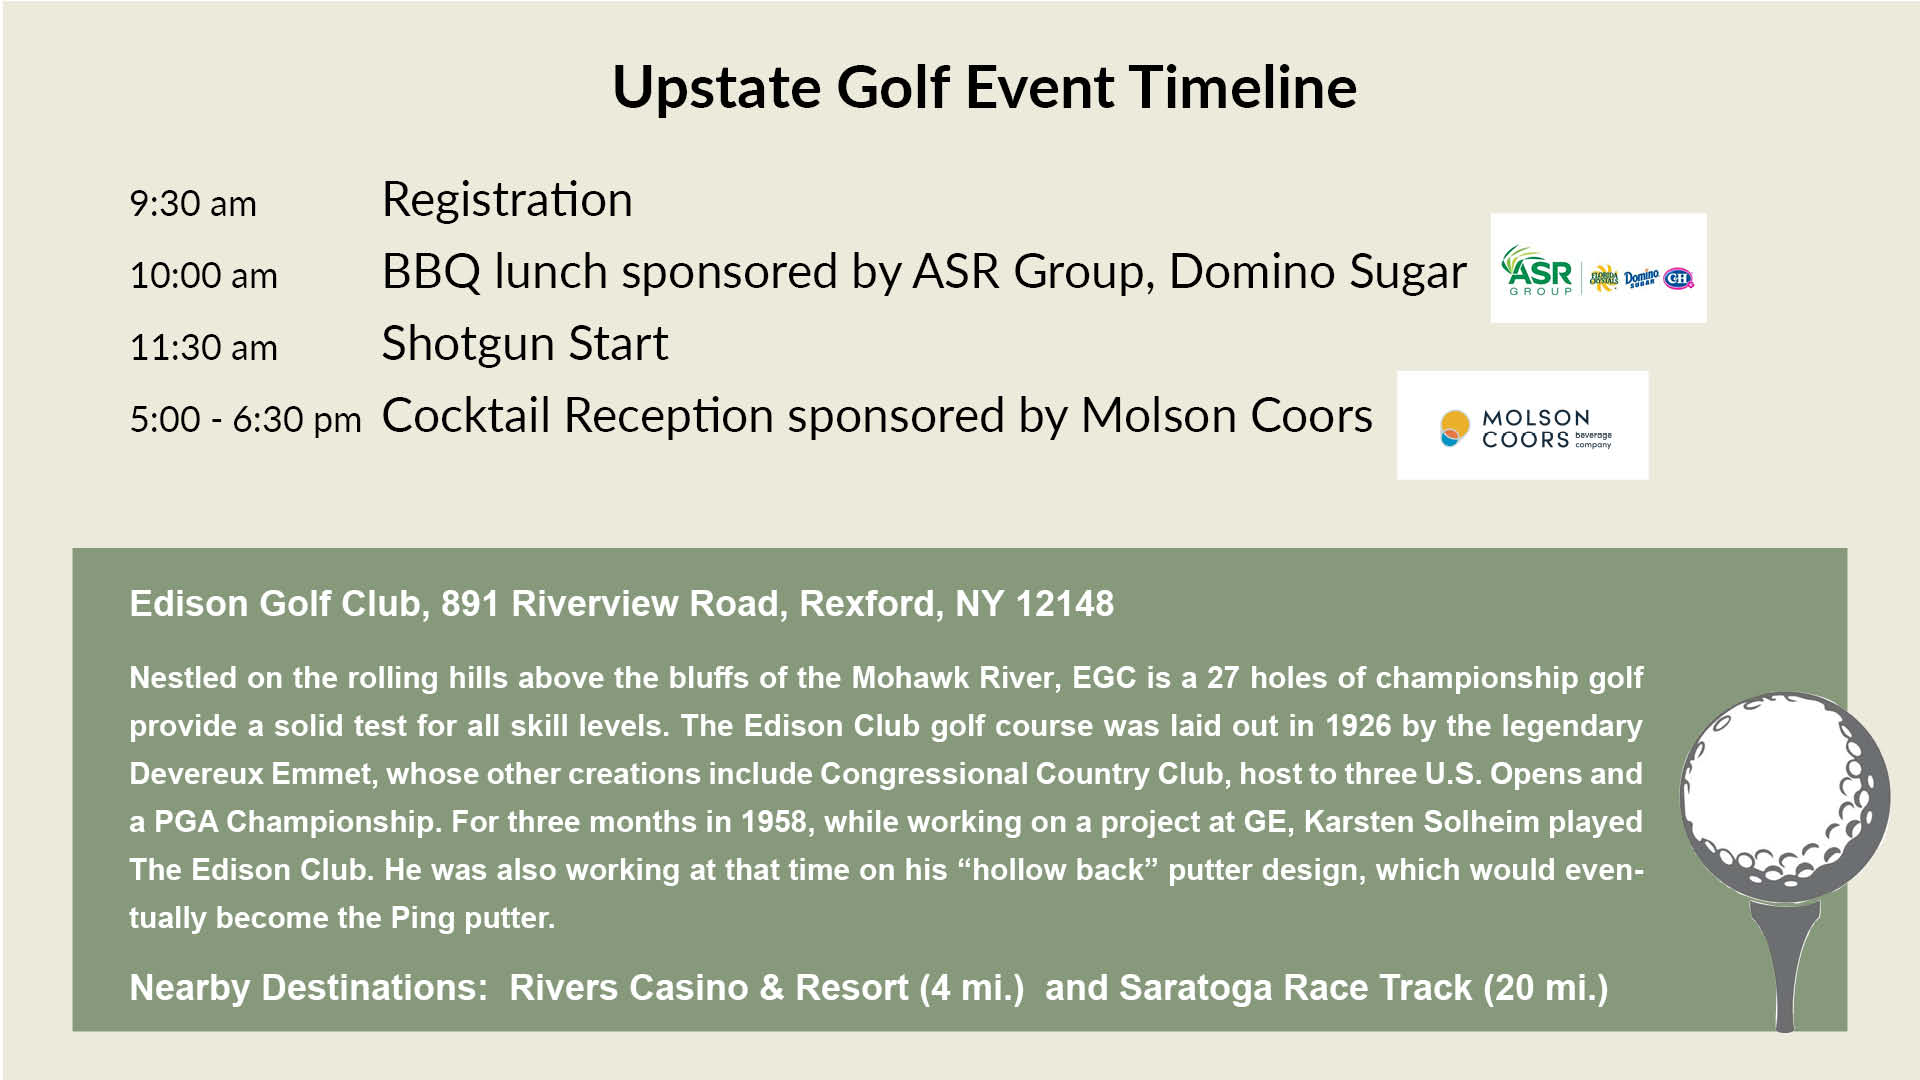Select the Upstate Golf Event Timeline title
This screenshot has height=1080, width=1920.
point(984,87)
